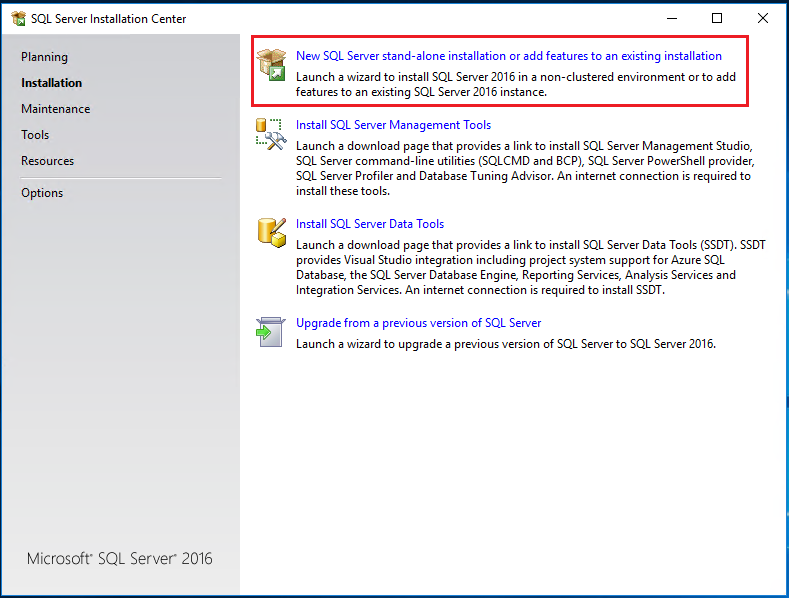Maximize the Installation Center window
The width and height of the screenshot is (789, 598).
(717, 19)
